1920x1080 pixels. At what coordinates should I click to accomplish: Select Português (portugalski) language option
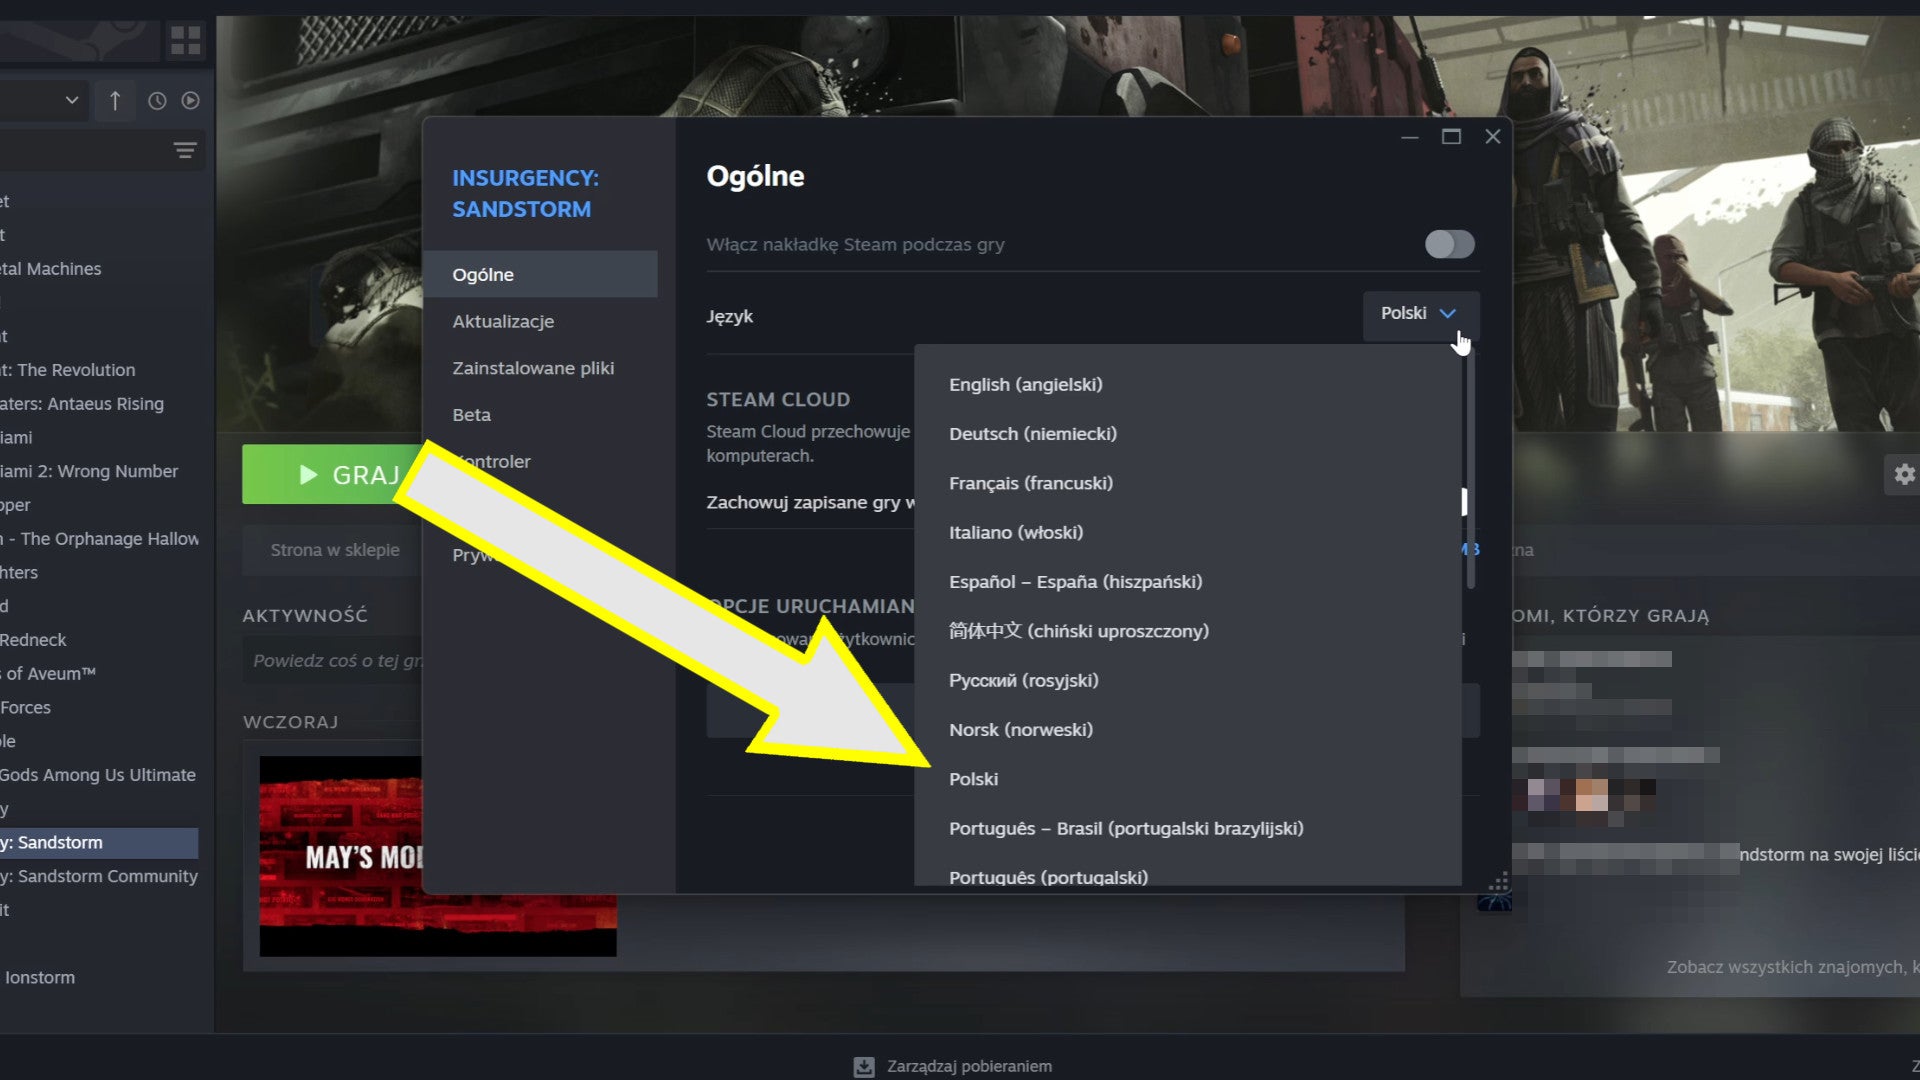(1047, 875)
